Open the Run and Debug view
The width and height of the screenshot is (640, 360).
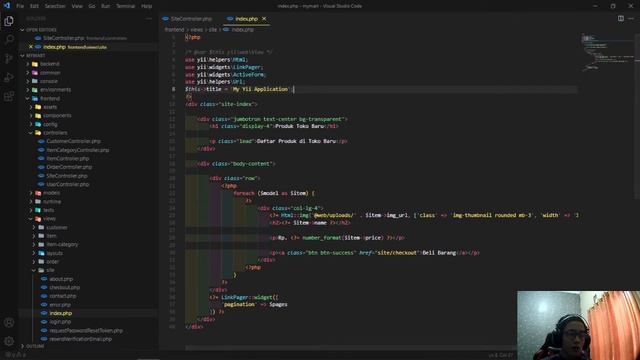(x=9, y=78)
